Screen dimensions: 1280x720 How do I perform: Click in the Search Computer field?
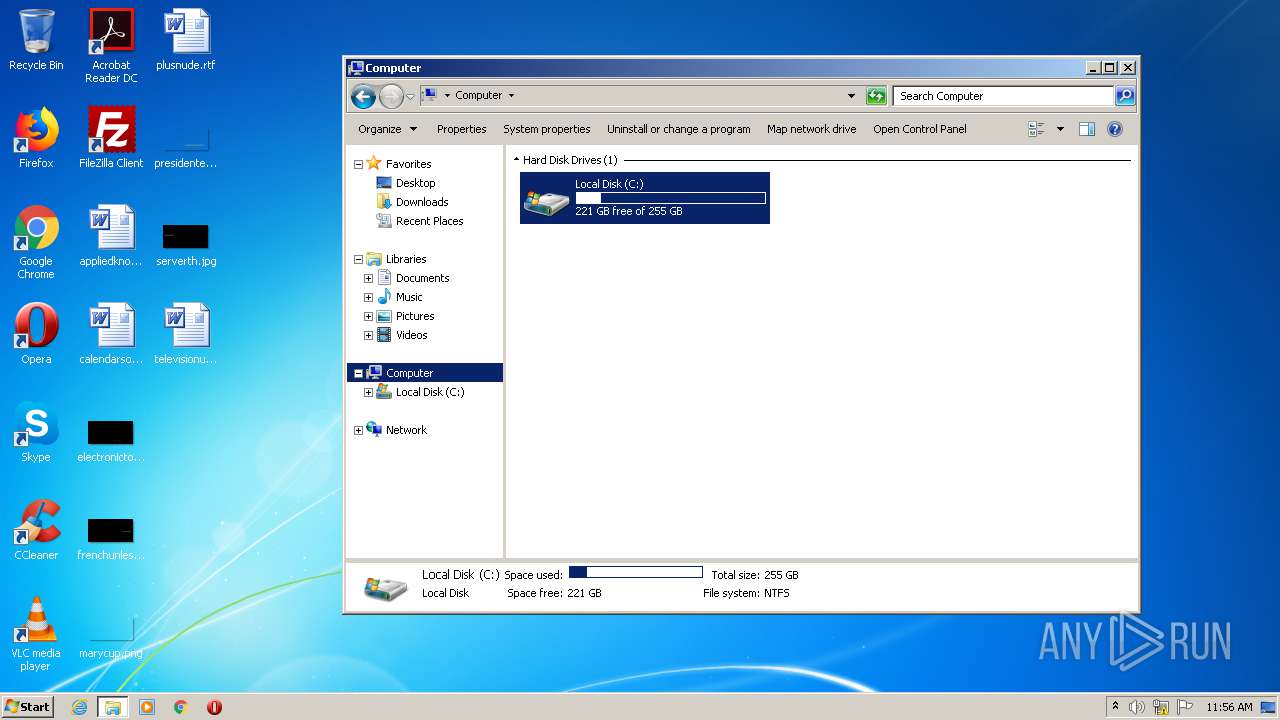click(1003, 96)
